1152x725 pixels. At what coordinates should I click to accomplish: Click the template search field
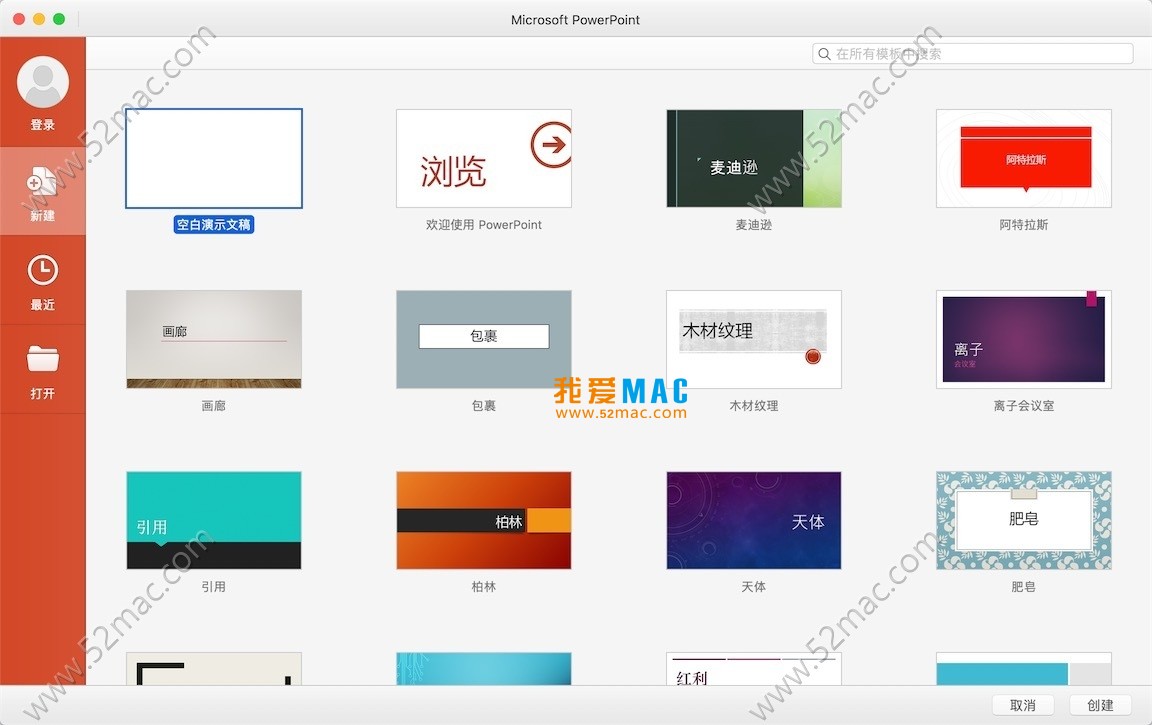click(973, 54)
